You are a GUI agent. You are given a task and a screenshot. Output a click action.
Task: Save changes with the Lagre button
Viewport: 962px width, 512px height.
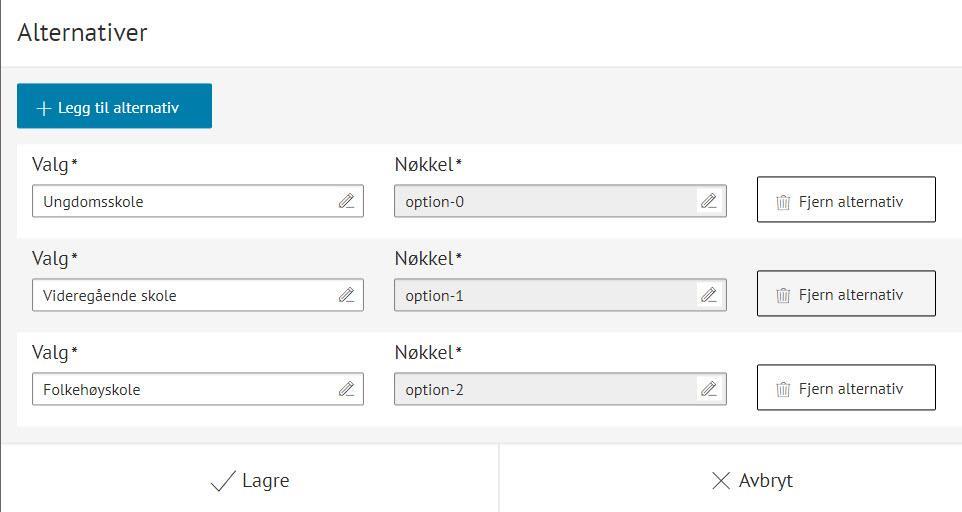point(250,481)
